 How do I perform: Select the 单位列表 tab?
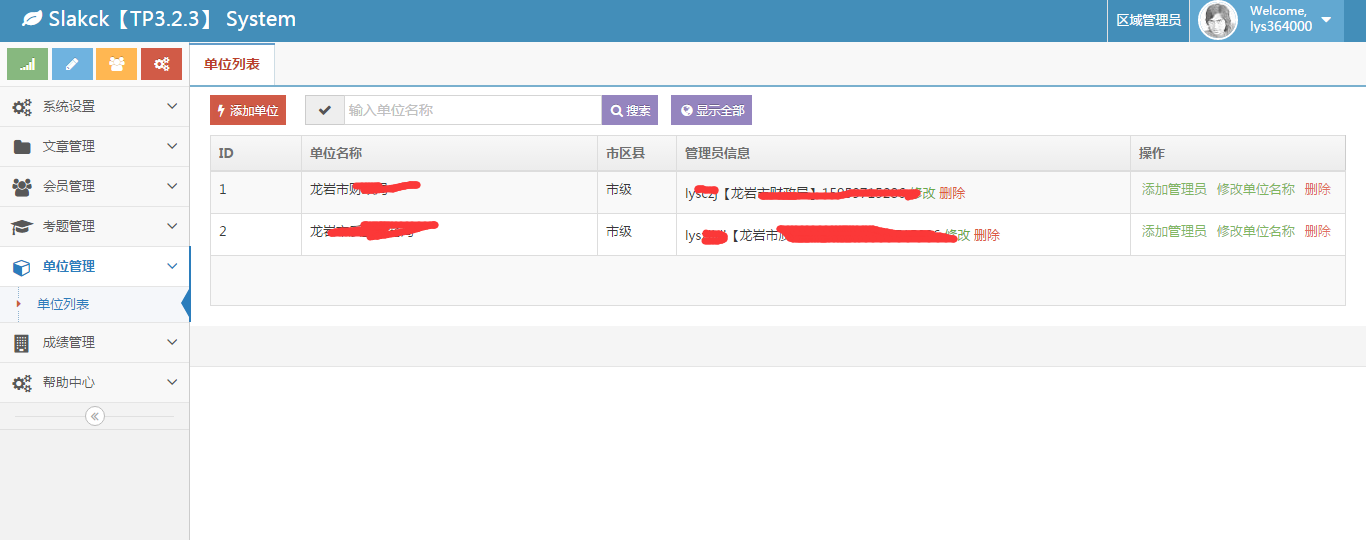point(232,64)
